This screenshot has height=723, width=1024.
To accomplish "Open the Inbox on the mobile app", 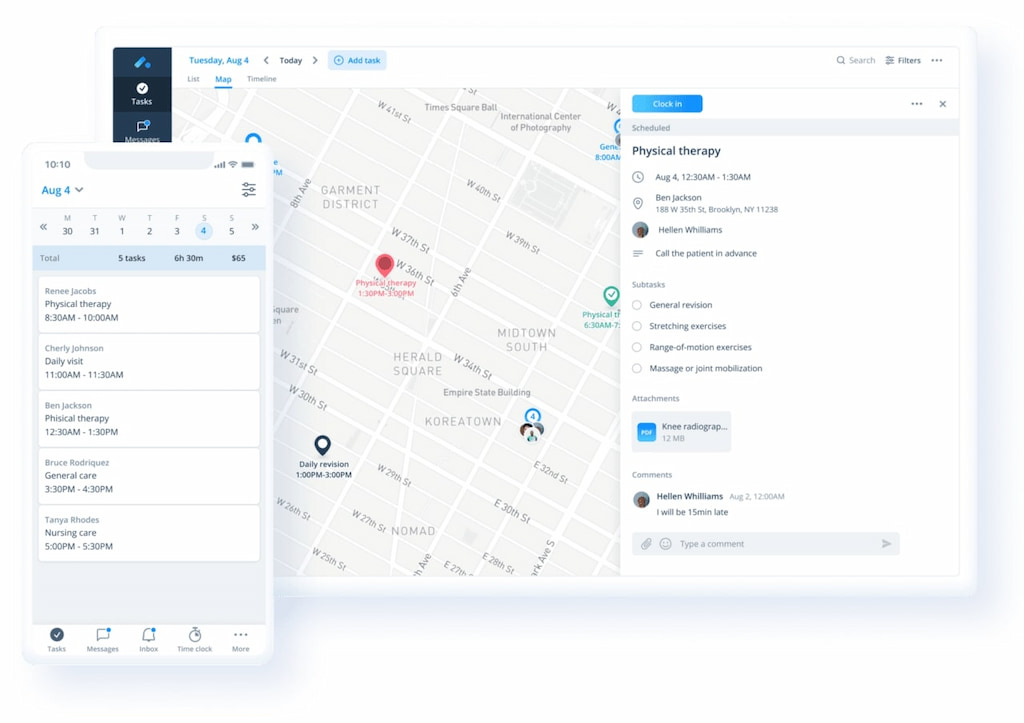I will pos(148,639).
